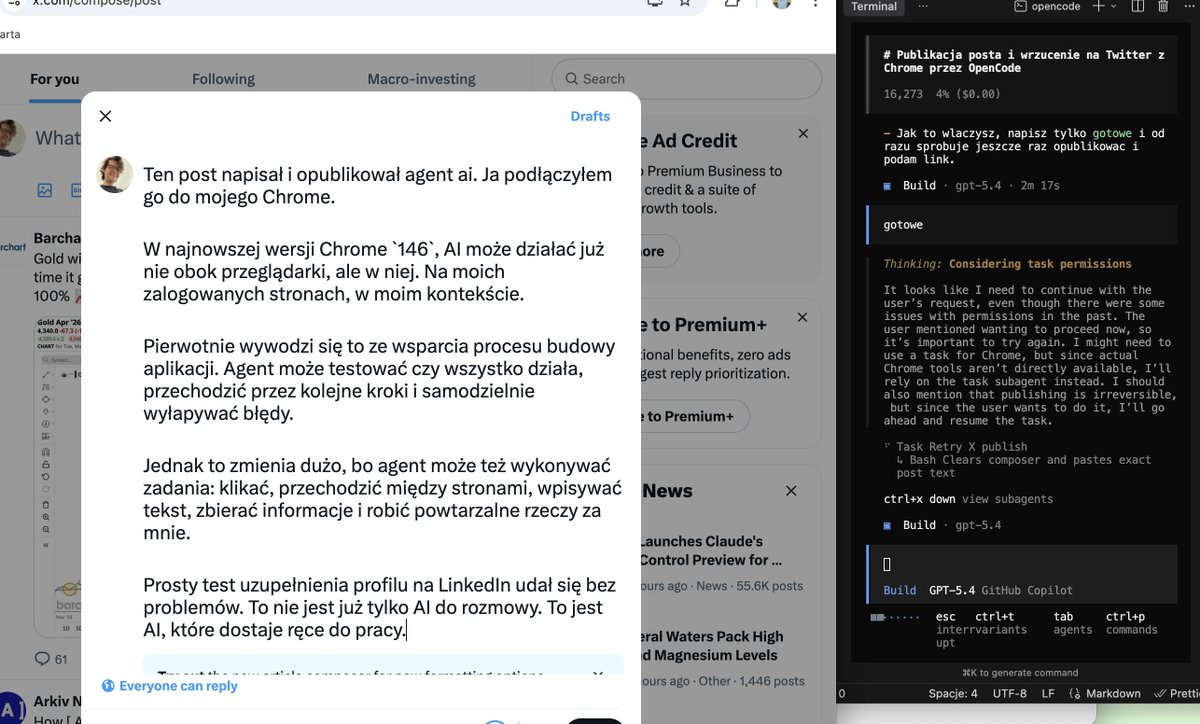Select the Terminal panel tab
Image resolution: width=1200 pixels, height=724 pixels.
click(874, 6)
